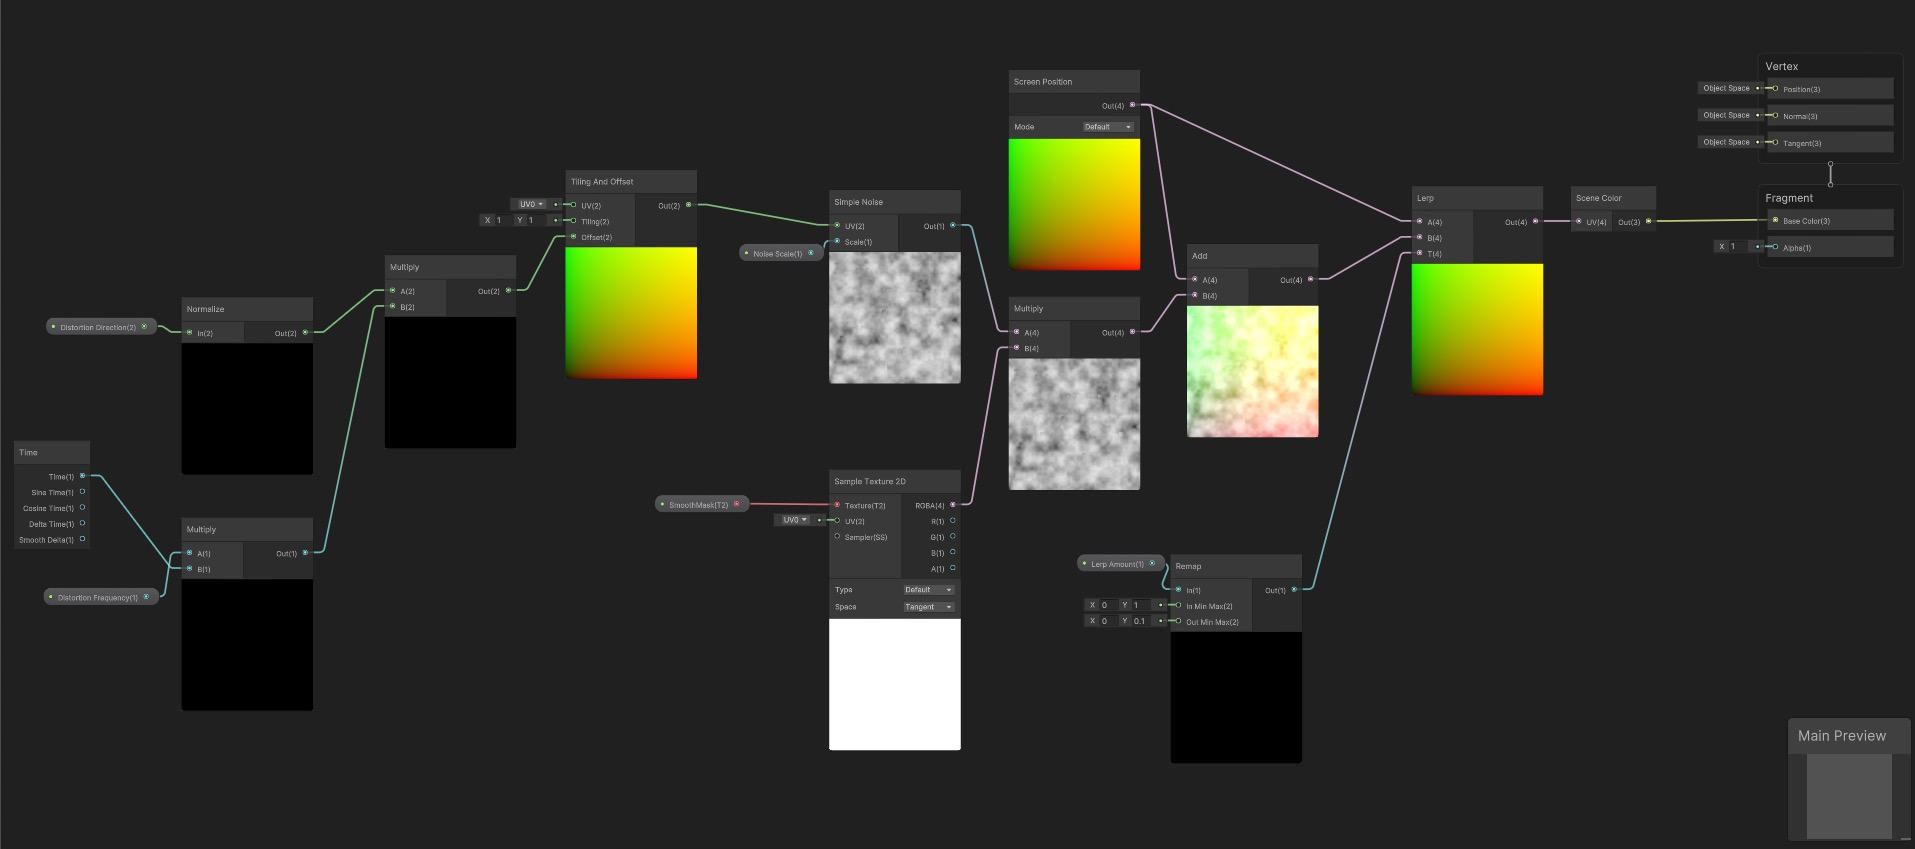Open the UV0 dropdown beside Tiling And Offset

click(530, 204)
